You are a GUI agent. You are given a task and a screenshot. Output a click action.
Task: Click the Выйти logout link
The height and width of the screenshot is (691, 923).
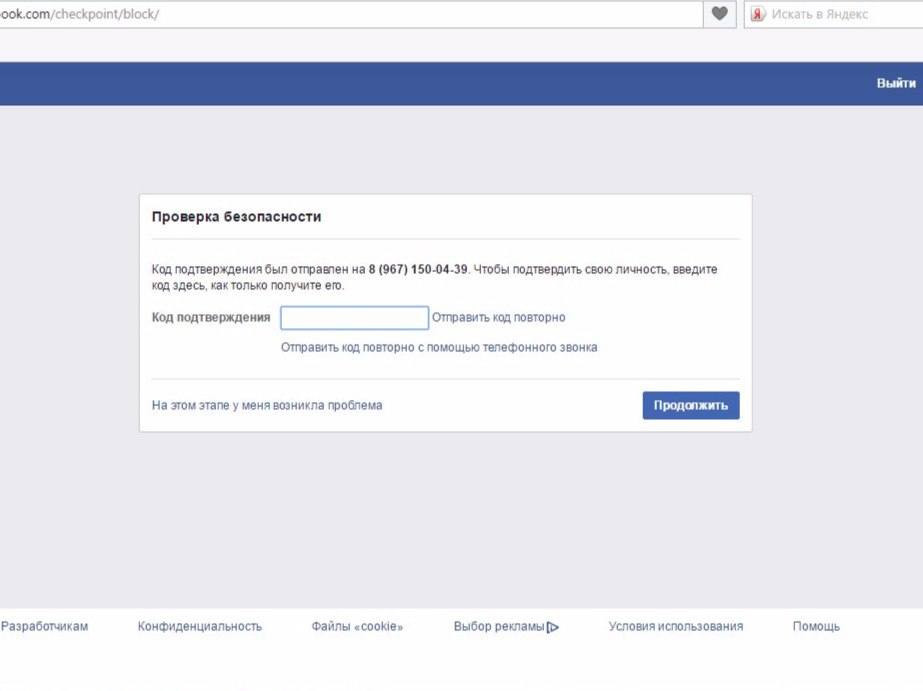(x=895, y=83)
